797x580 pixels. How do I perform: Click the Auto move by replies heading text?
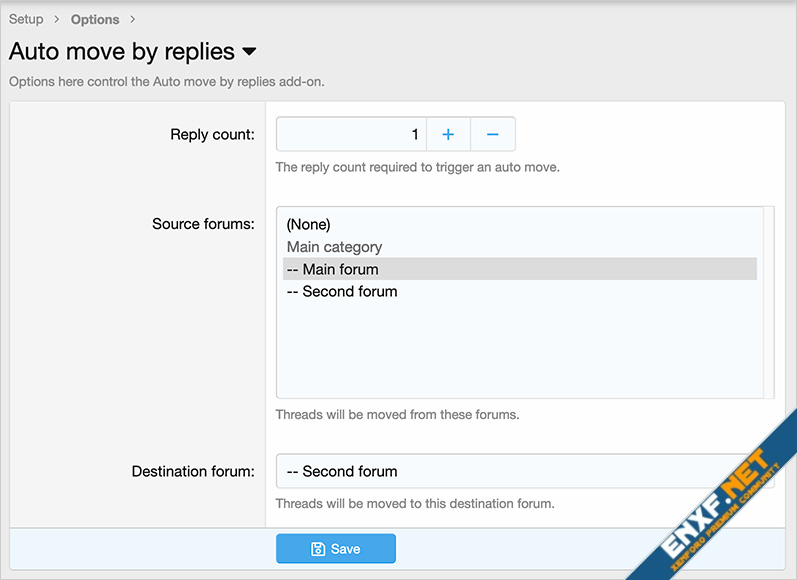[122, 52]
